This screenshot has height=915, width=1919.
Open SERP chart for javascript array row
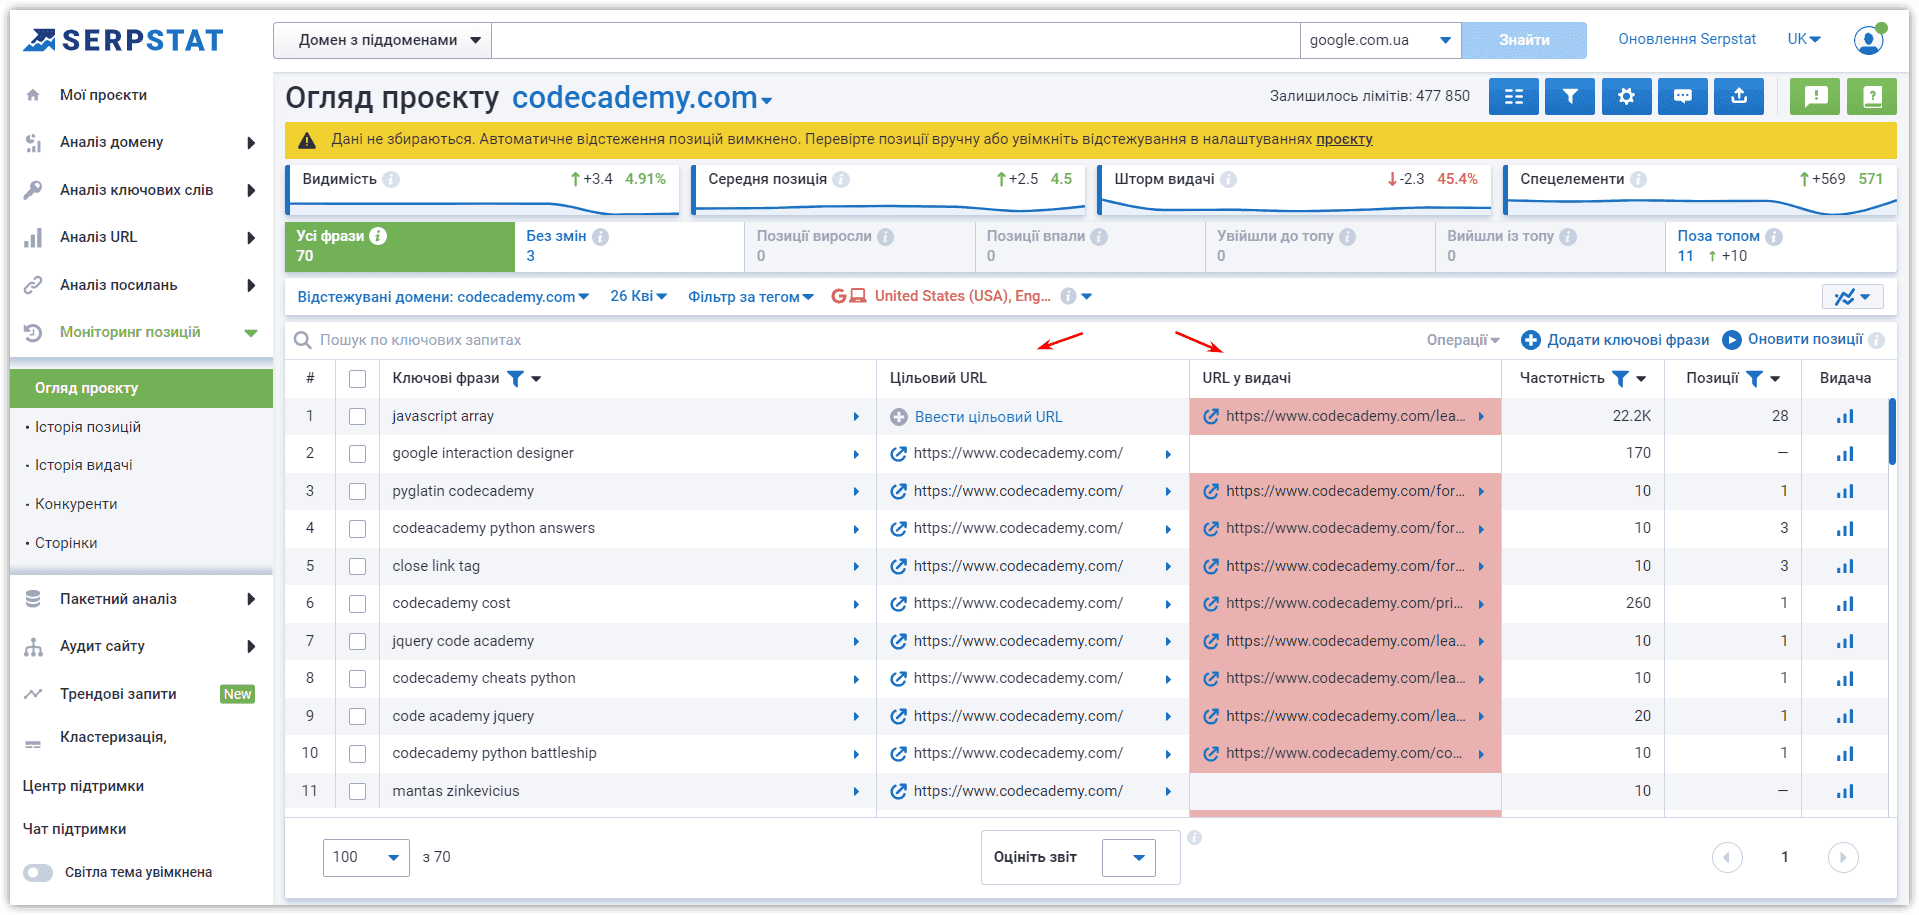(x=1845, y=416)
